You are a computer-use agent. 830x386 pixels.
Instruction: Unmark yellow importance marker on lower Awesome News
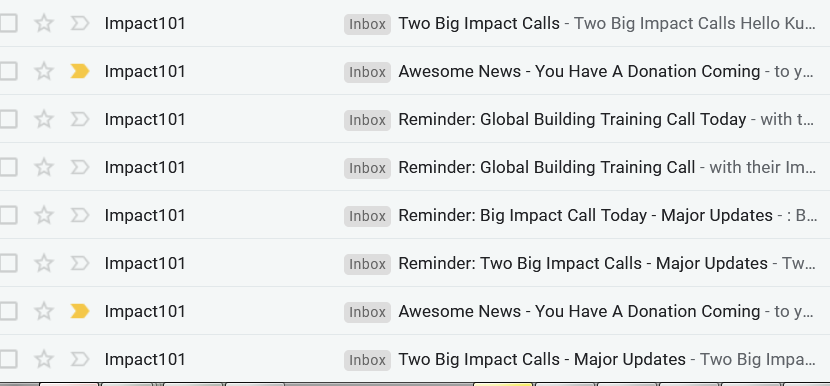(x=80, y=311)
